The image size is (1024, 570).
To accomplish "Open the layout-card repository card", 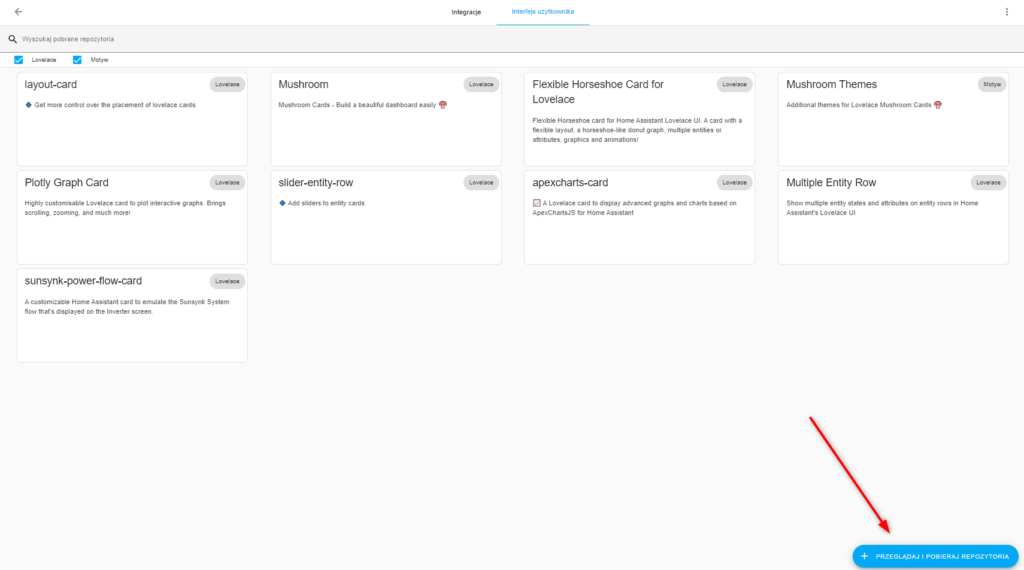I will [x=132, y=119].
